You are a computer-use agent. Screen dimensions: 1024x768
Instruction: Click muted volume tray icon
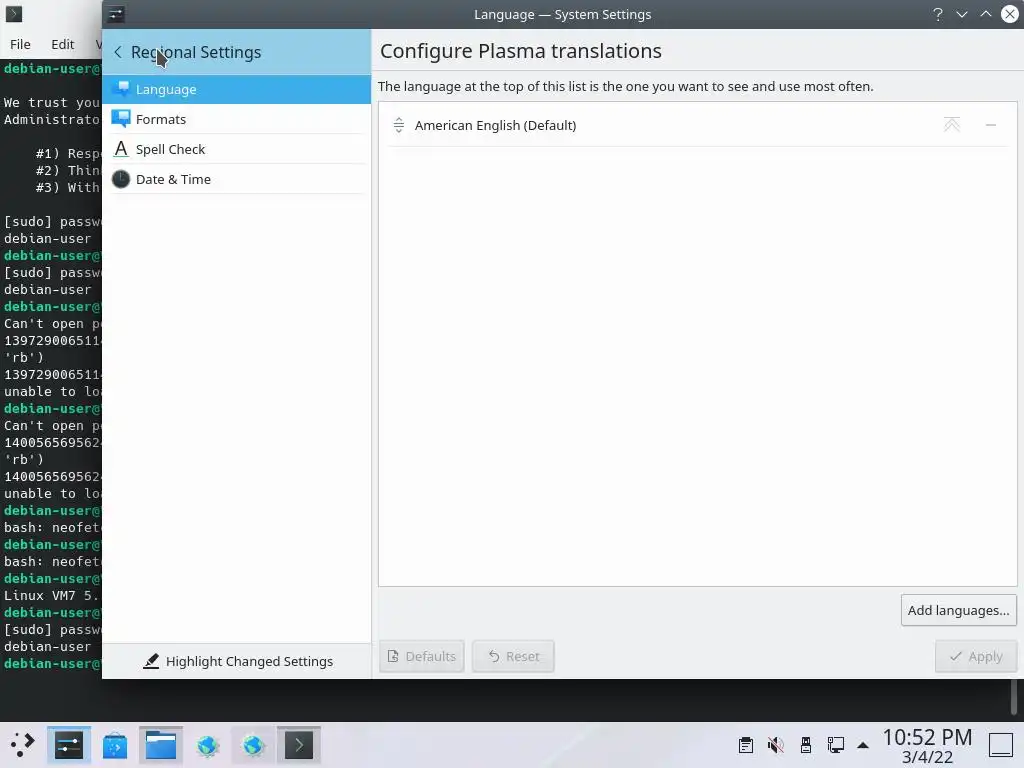[x=776, y=745]
